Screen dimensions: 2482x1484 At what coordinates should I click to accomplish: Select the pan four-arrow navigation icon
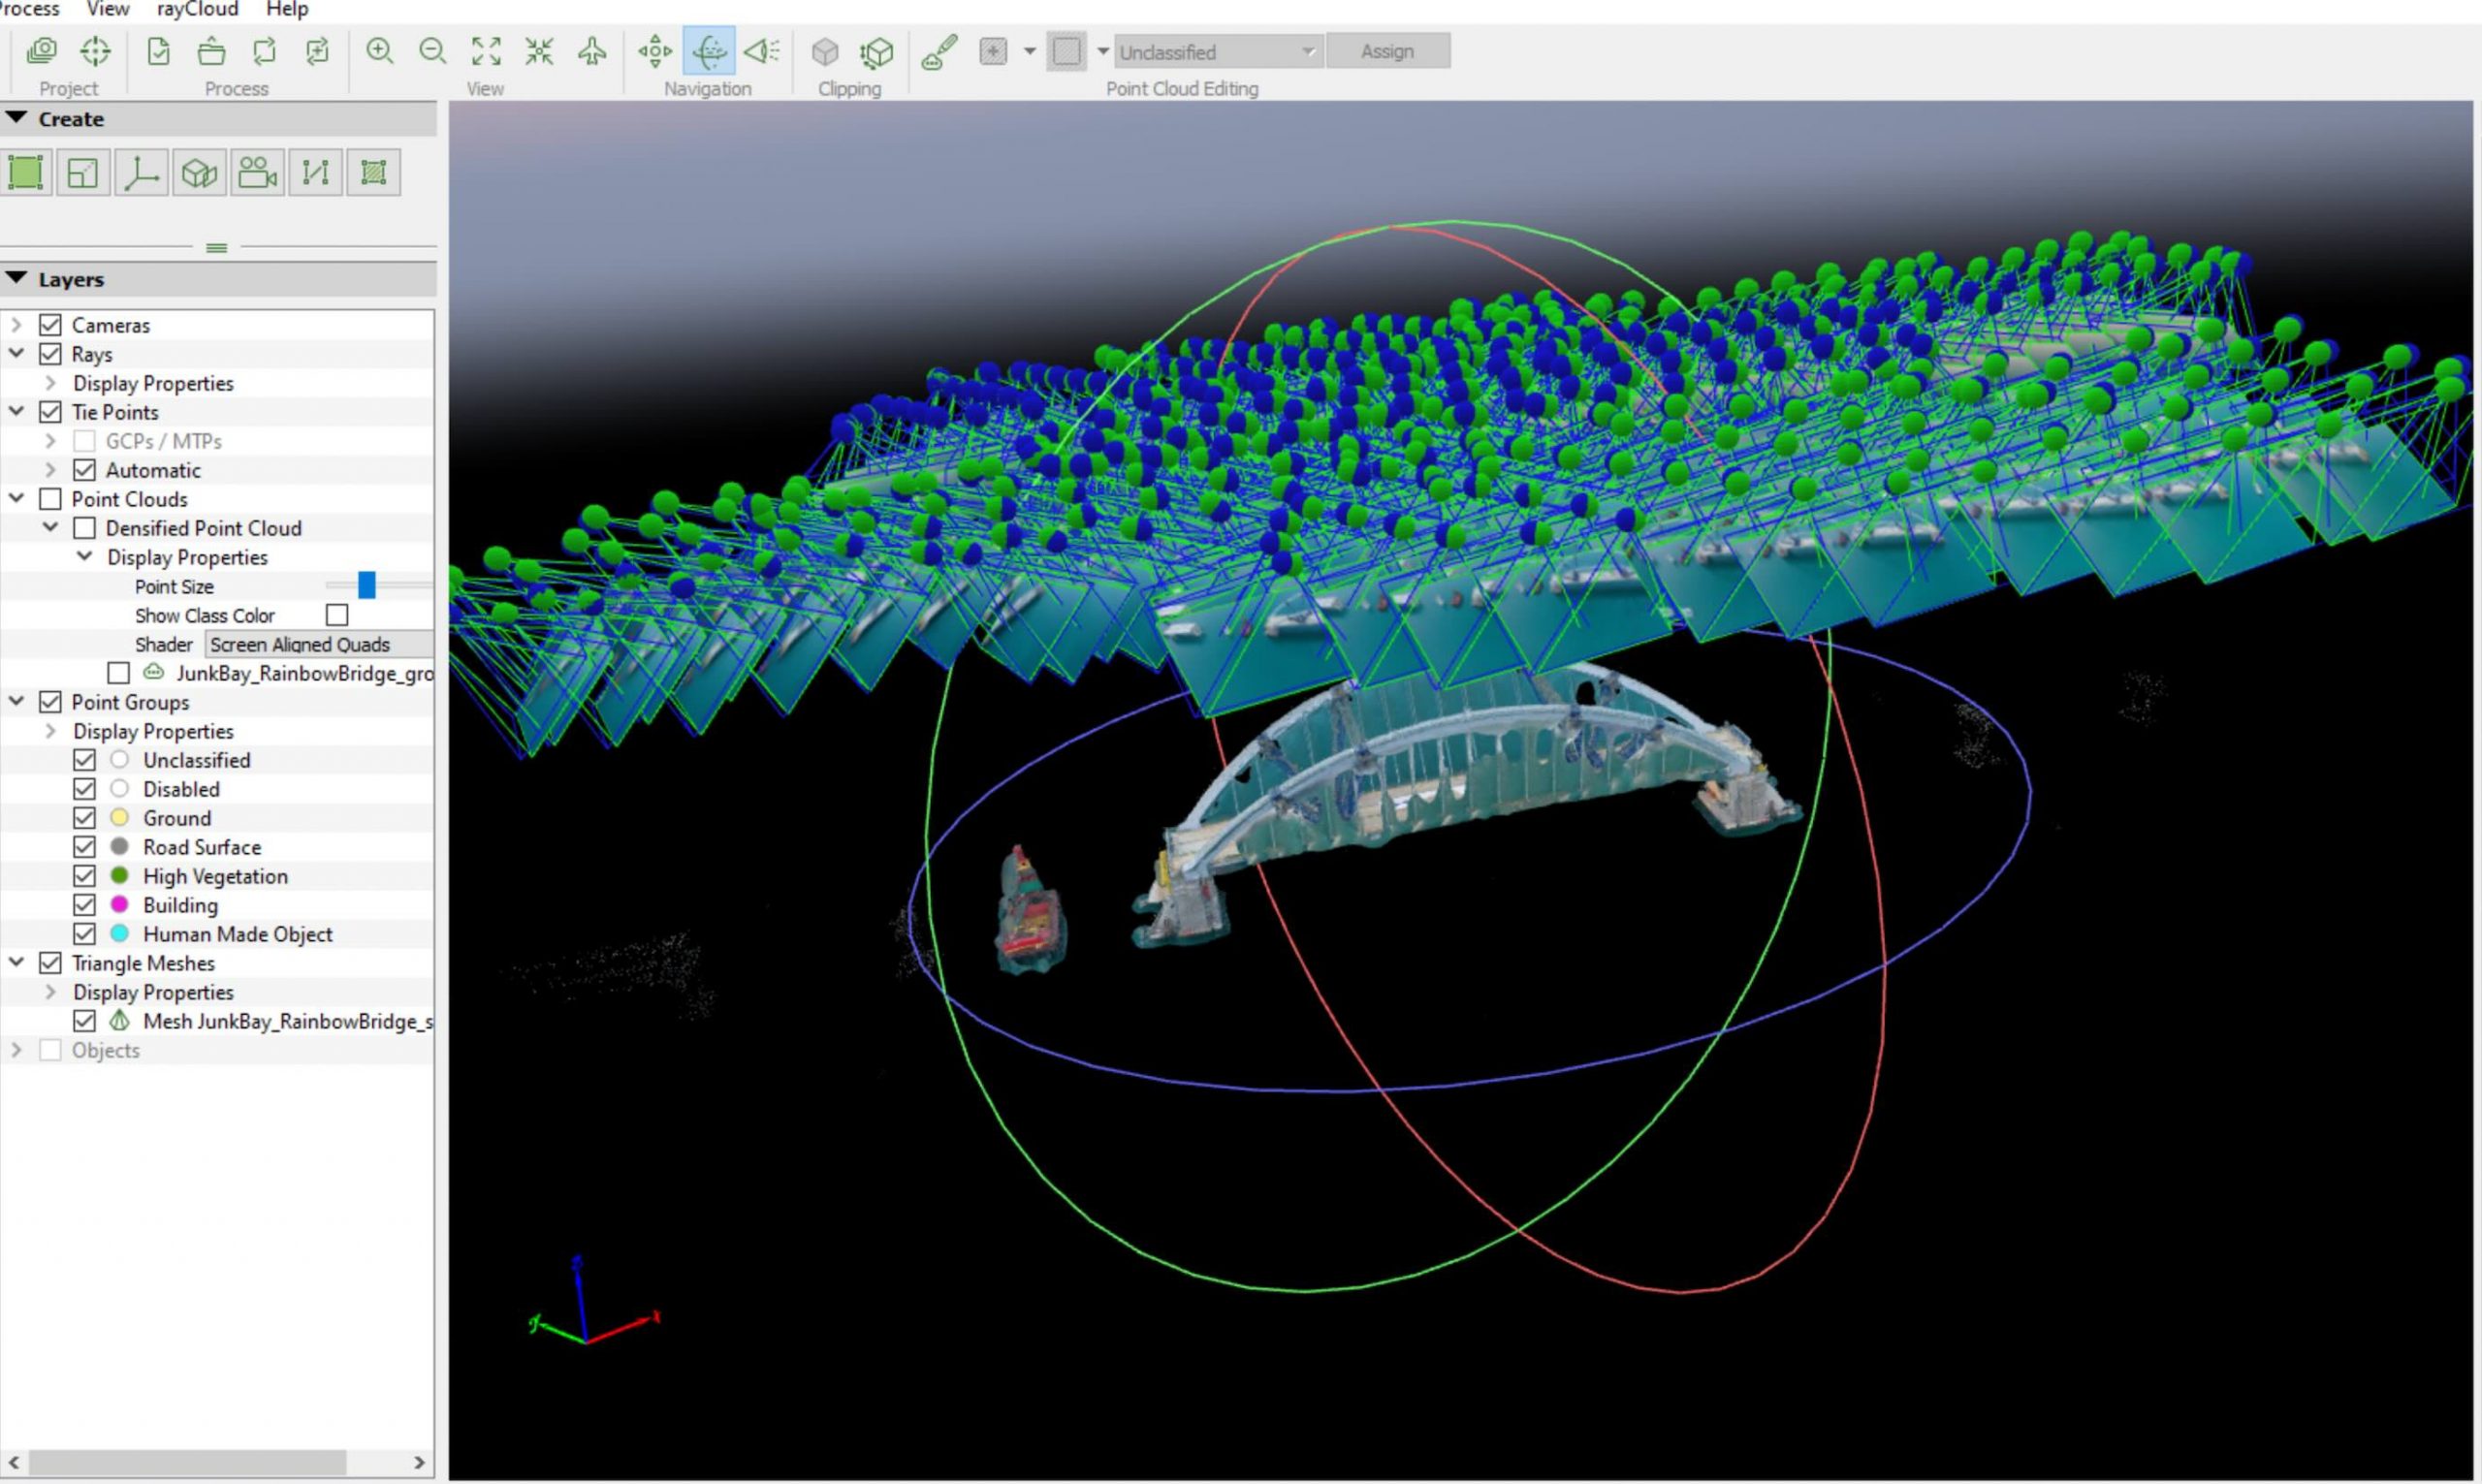[655, 51]
